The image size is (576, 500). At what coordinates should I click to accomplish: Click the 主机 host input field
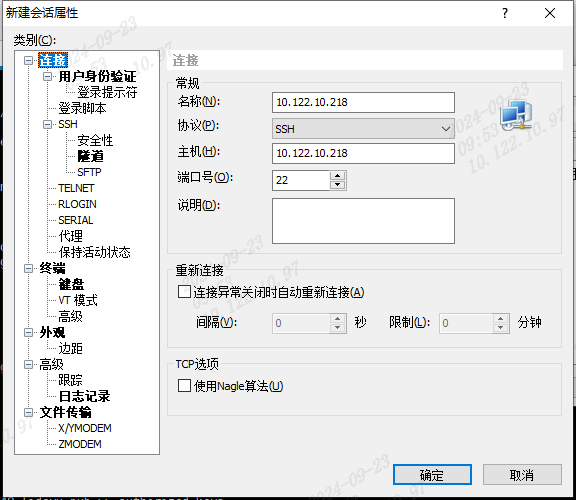[363, 153]
